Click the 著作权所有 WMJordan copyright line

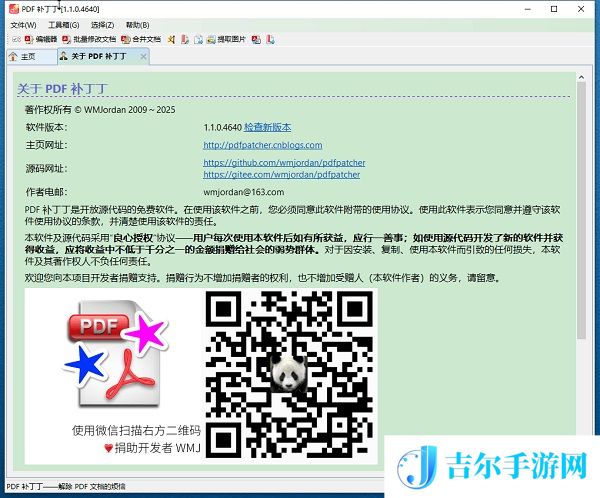tap(100, 110)
